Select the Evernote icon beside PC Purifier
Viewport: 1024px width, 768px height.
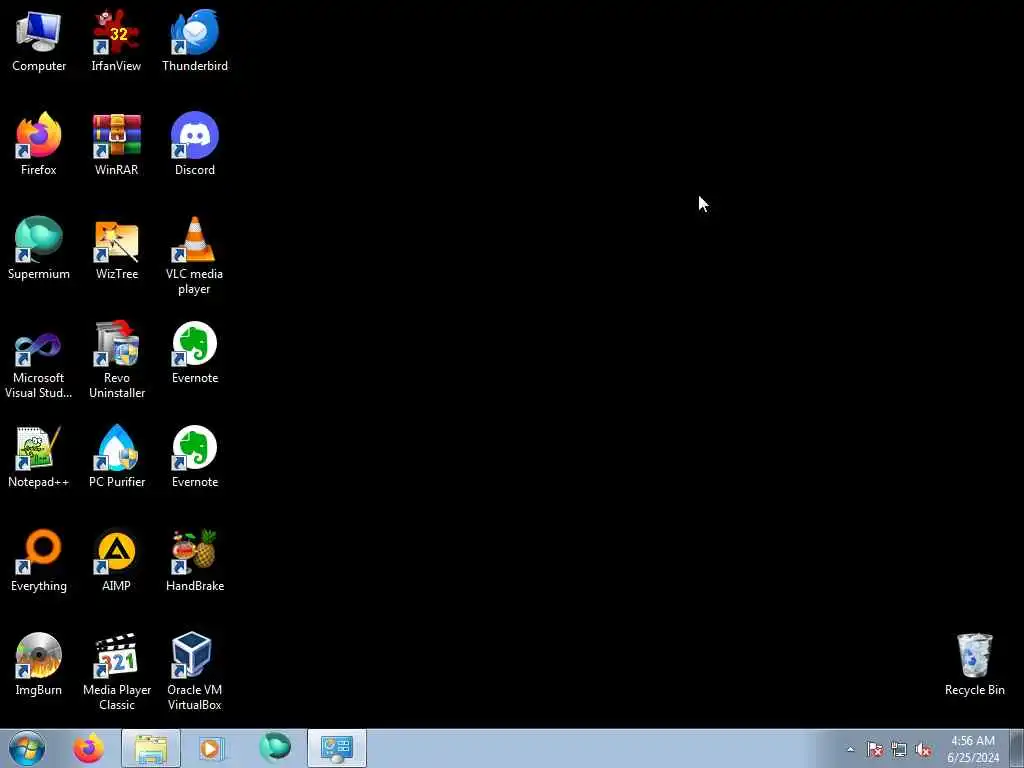pos(195,456)
